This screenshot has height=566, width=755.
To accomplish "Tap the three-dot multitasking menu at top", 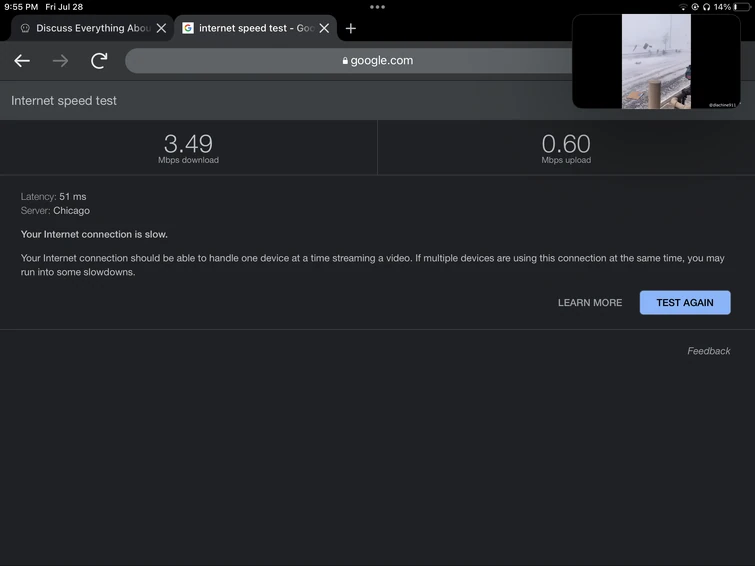I will [x=378, y=7].
